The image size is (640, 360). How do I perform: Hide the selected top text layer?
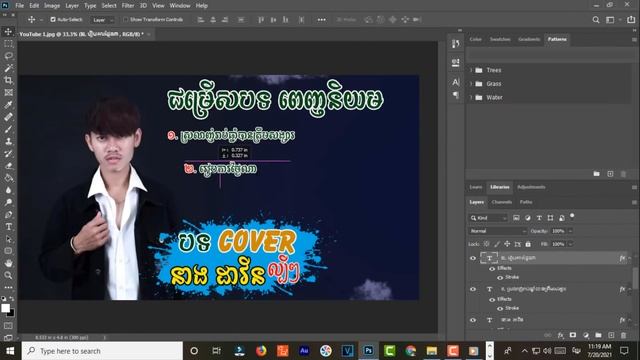(x=473, y=258)
